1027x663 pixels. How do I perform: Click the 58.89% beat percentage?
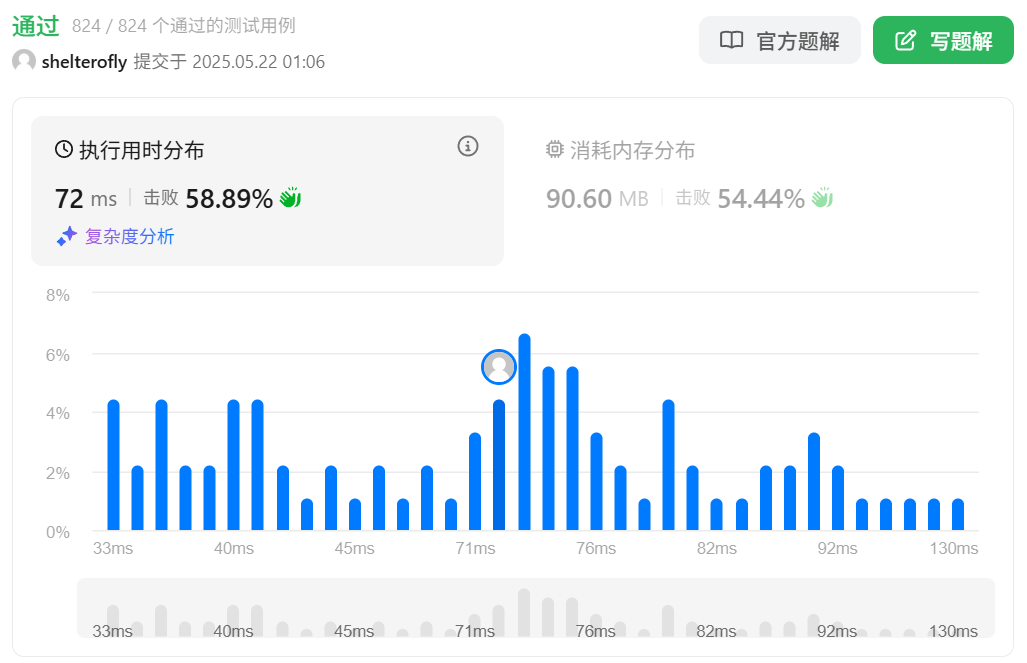[x=229, y=199]
